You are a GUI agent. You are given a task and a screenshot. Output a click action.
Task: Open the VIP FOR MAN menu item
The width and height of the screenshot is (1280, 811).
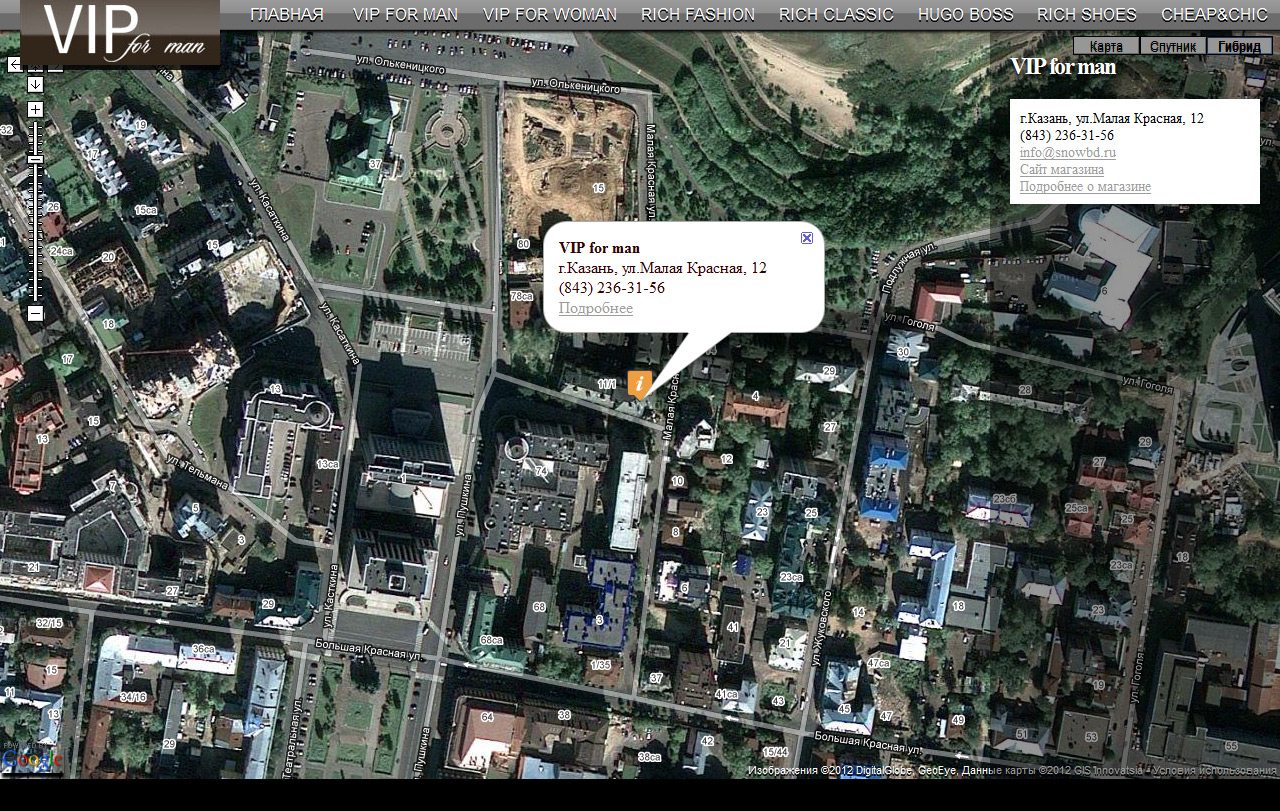pyautogui.click(x=405, y=14)
